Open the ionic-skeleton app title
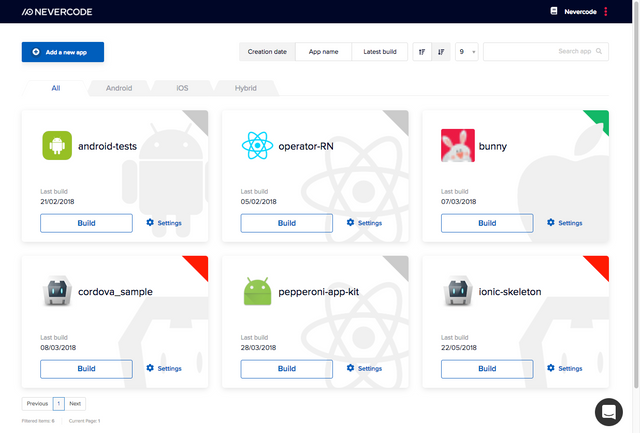Image resolution: width=640 pixels, height=433 pixels. click(510, 292)
